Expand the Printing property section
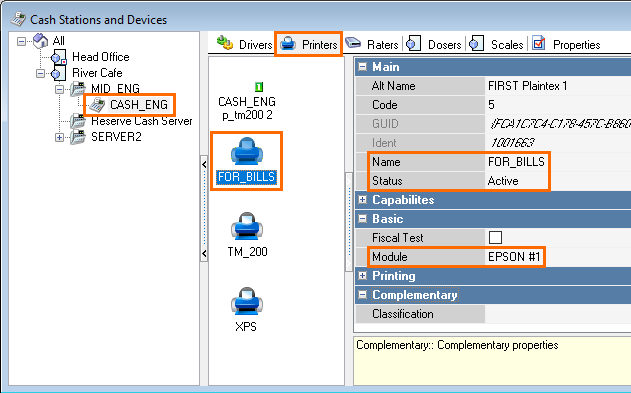 [363, 276]
